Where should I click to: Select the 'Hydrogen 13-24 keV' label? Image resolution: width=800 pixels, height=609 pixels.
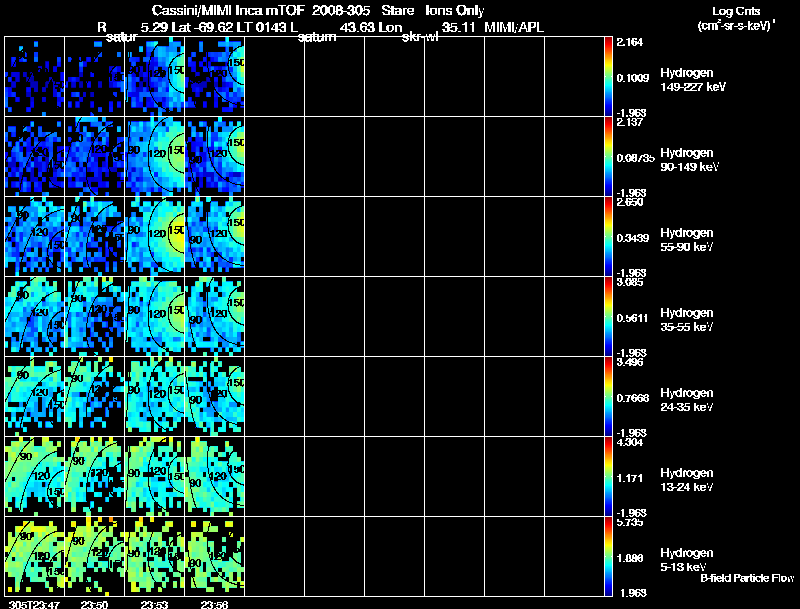[687, 480]
